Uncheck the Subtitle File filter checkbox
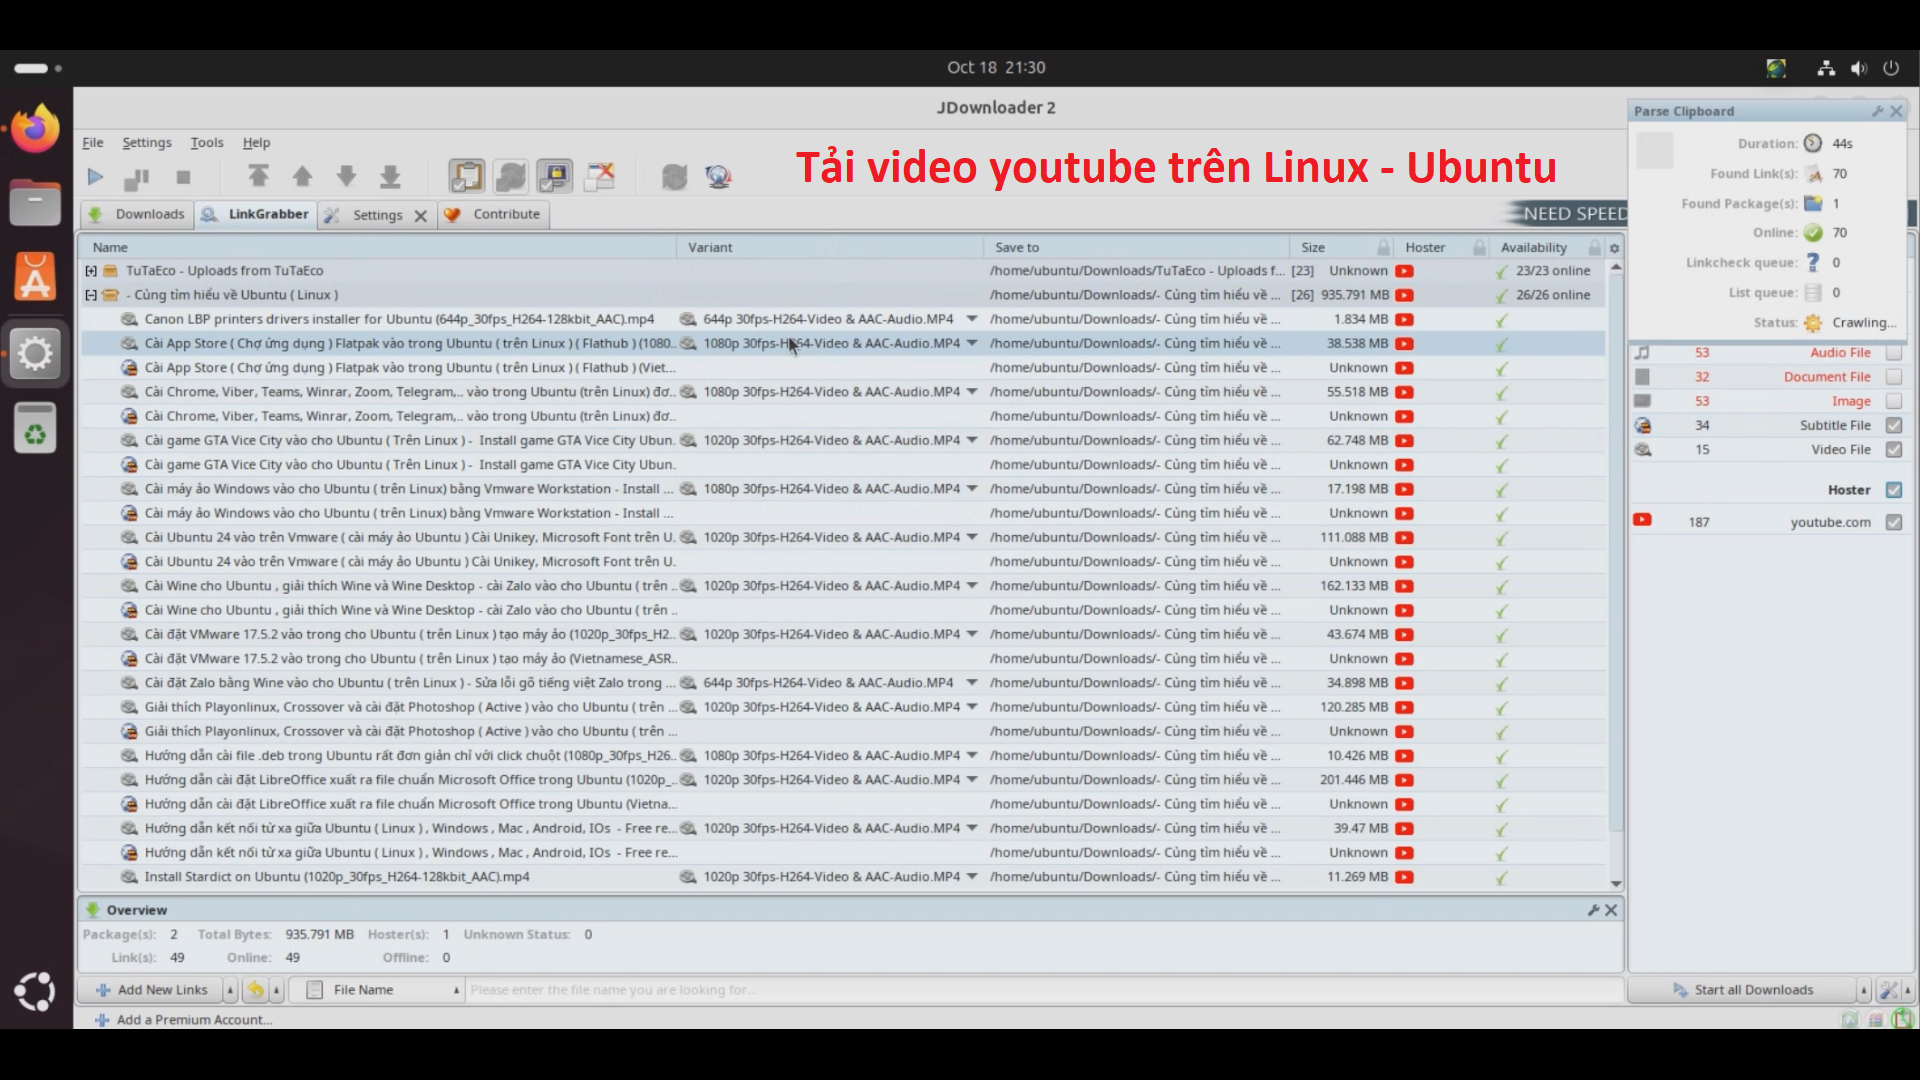This screenshot has height=1080, width=1920. (x=1893, y=425)
